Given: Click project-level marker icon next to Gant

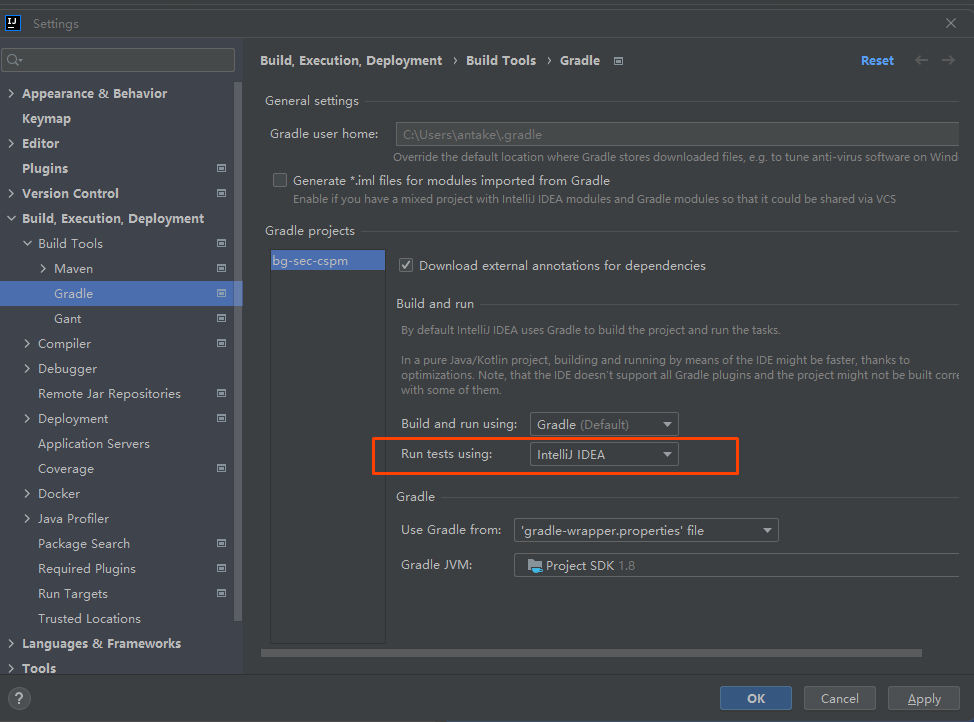Looking at the screenshot, I should pos(221,318).
